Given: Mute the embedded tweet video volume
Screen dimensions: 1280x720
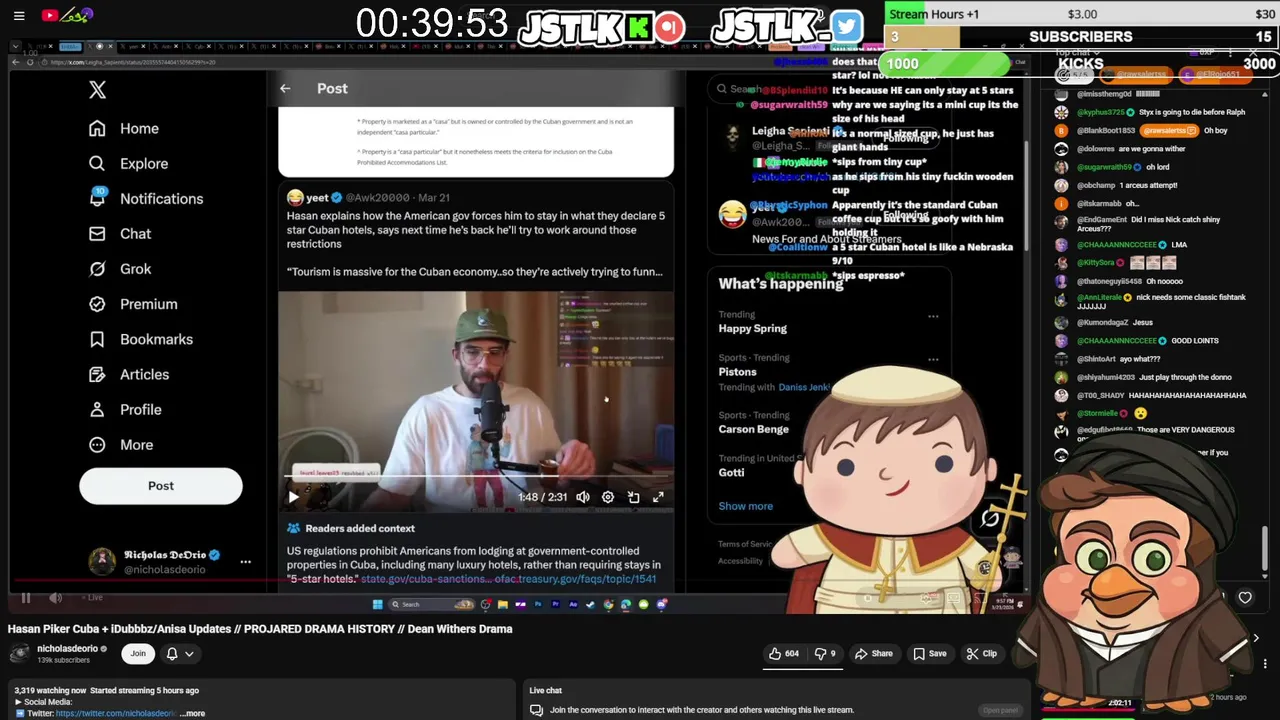Looking at the screenshot, I should 583,497.
